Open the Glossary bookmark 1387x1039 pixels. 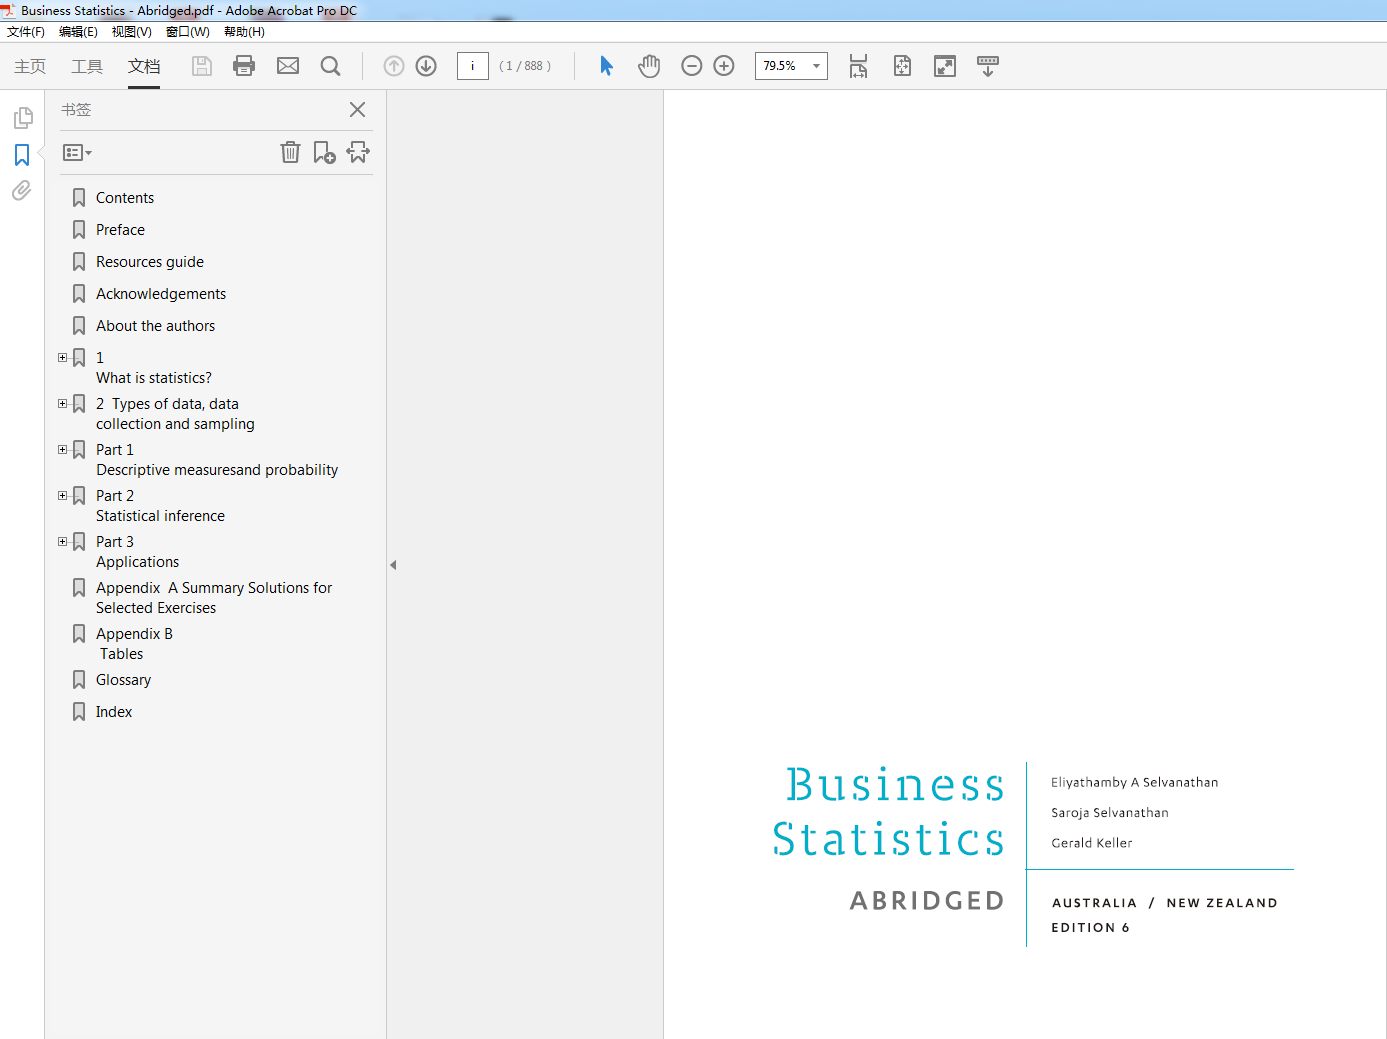123,680
